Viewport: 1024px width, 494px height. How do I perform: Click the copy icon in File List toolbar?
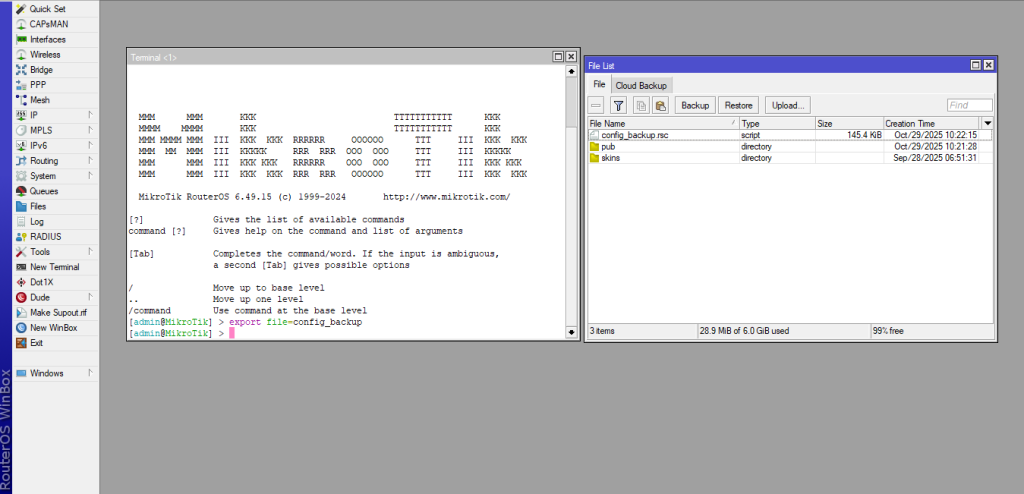point(641,105)
